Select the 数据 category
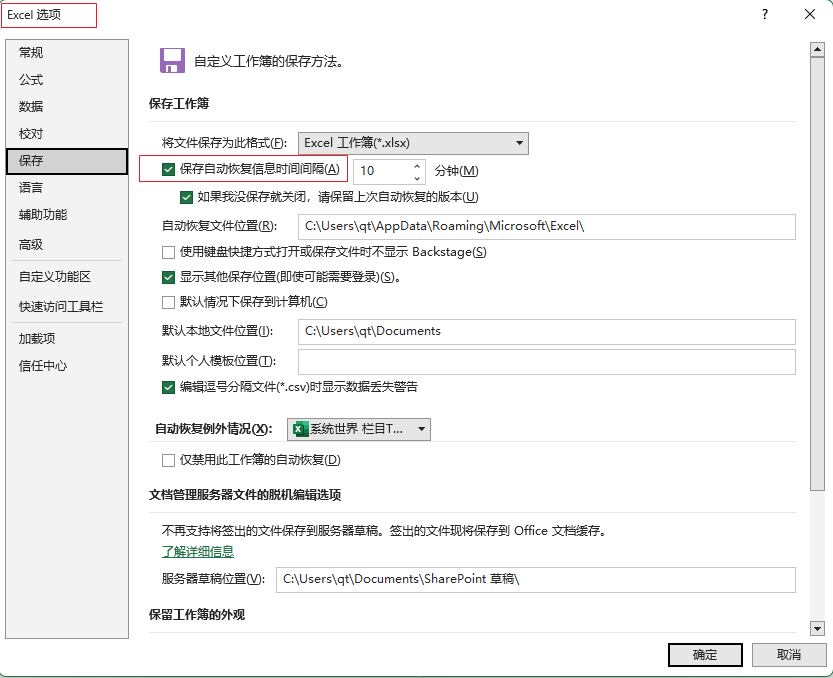The width and height of the screenshot is (833, 678). 67,106
